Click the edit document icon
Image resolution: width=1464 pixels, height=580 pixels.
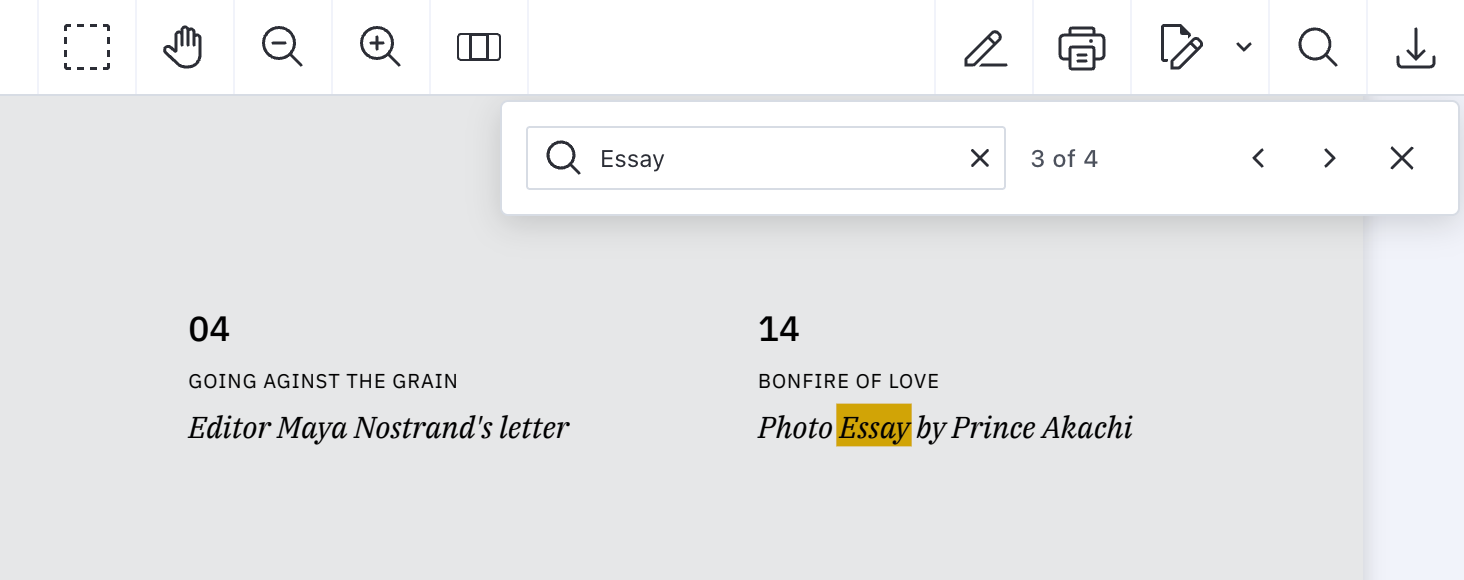(1180, 47)
